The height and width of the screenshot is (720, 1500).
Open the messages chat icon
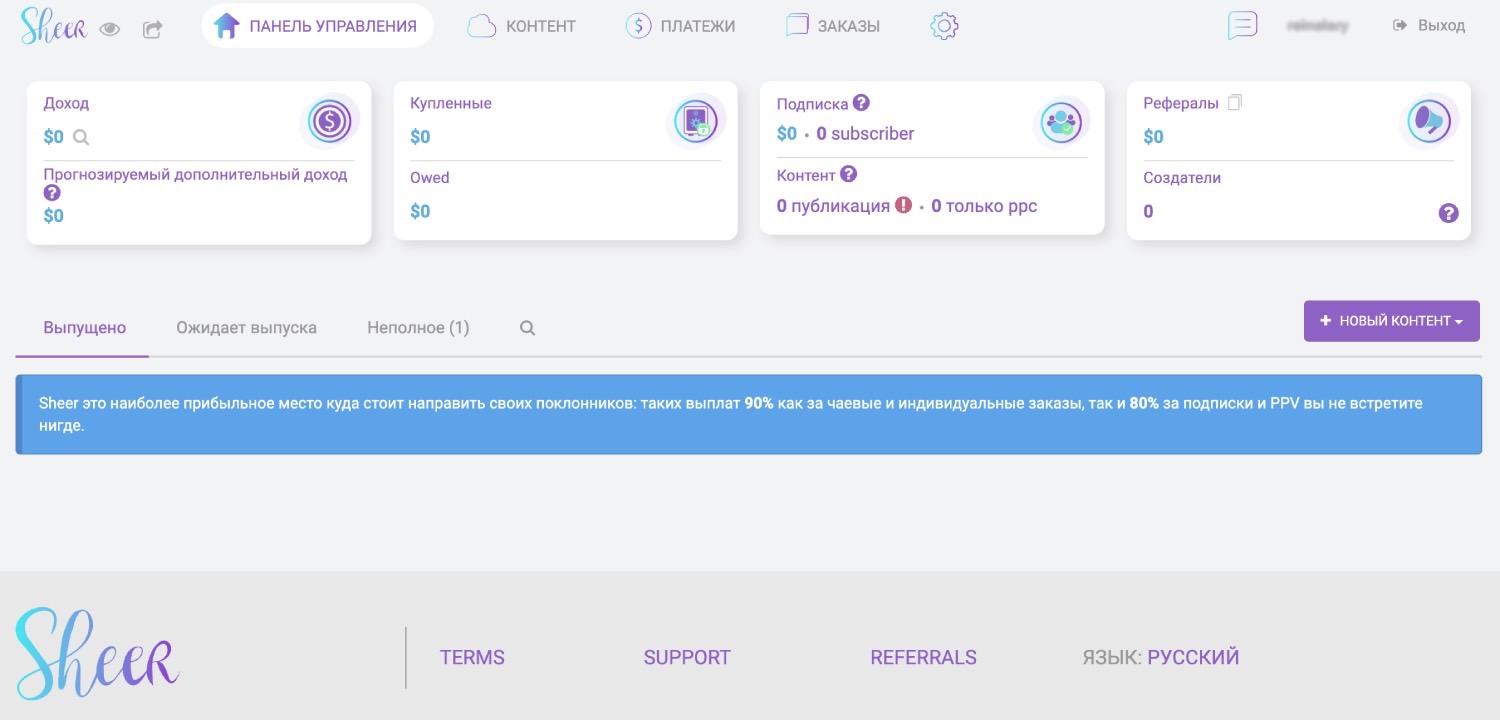1242,25
